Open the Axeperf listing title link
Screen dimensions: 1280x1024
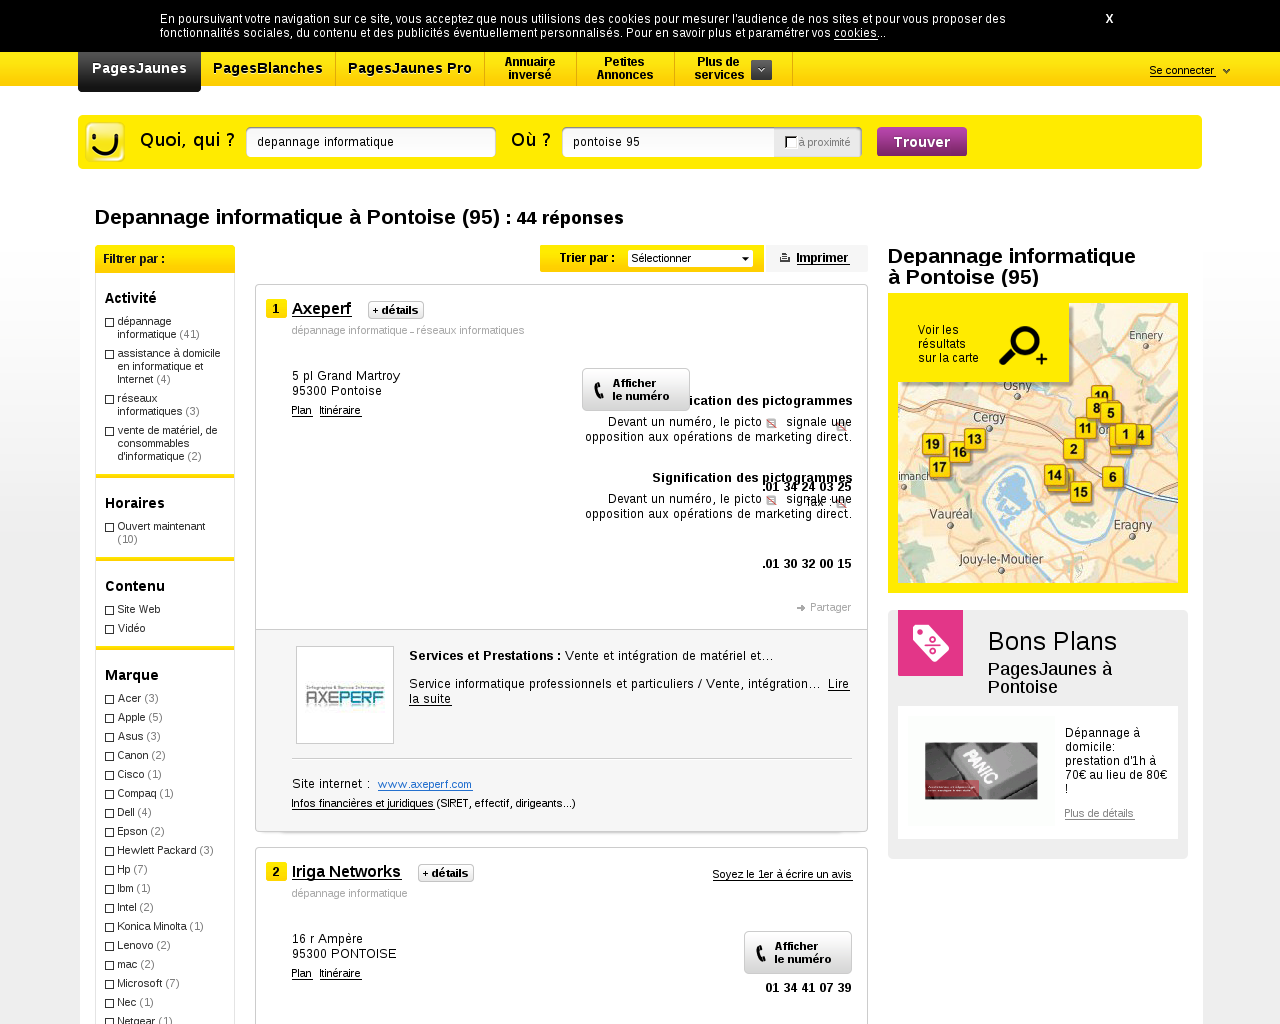tap(321, 309)
